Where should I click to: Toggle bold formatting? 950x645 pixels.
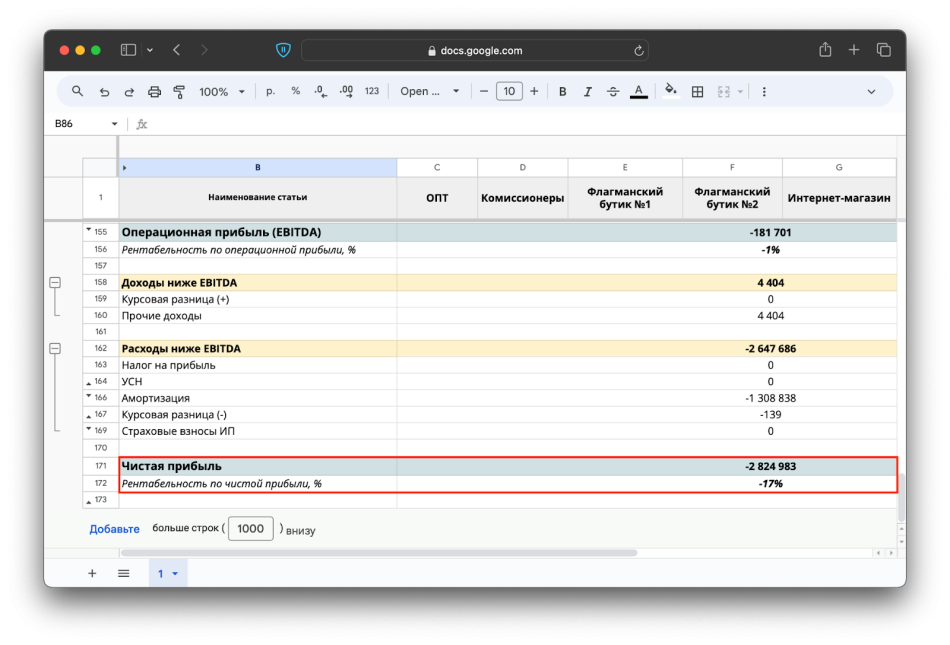pyautogui.click(x=562, y=91)
